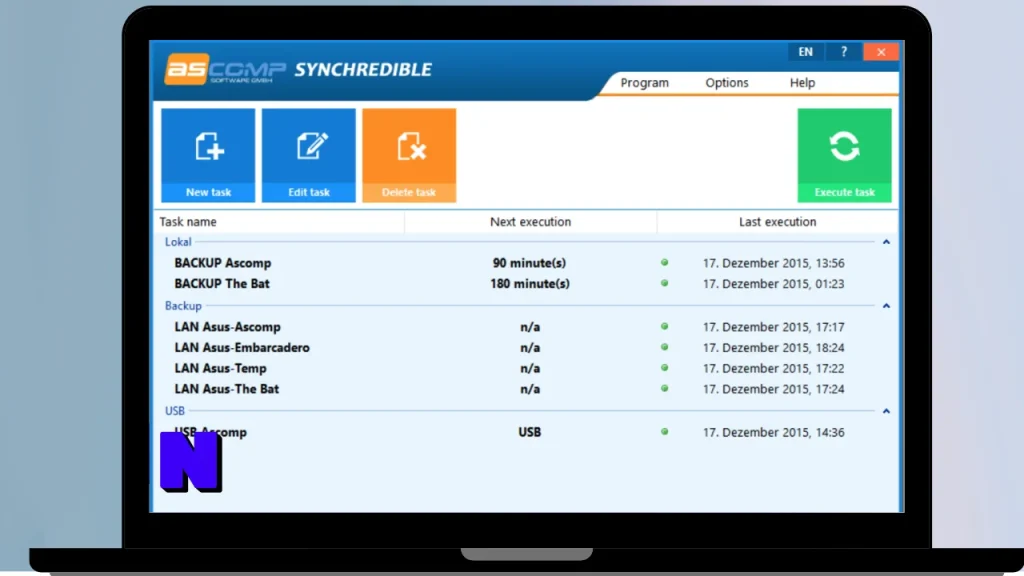Click the Last execution column header
Image resolution: width=1024 pixels, height=576 pixels.
coord(777,222)
